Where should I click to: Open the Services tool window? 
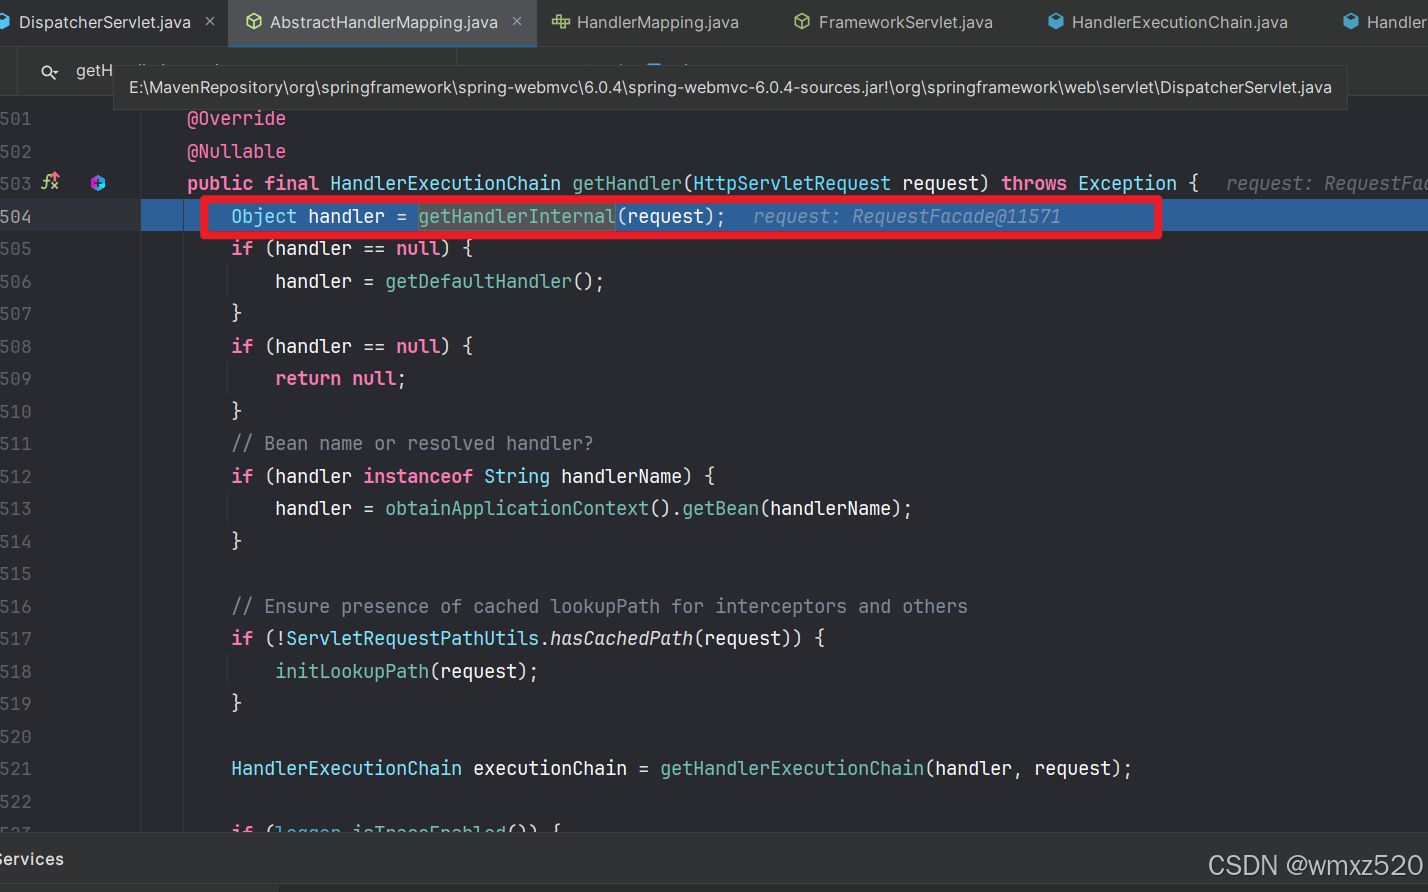click(x=31, y=859)
